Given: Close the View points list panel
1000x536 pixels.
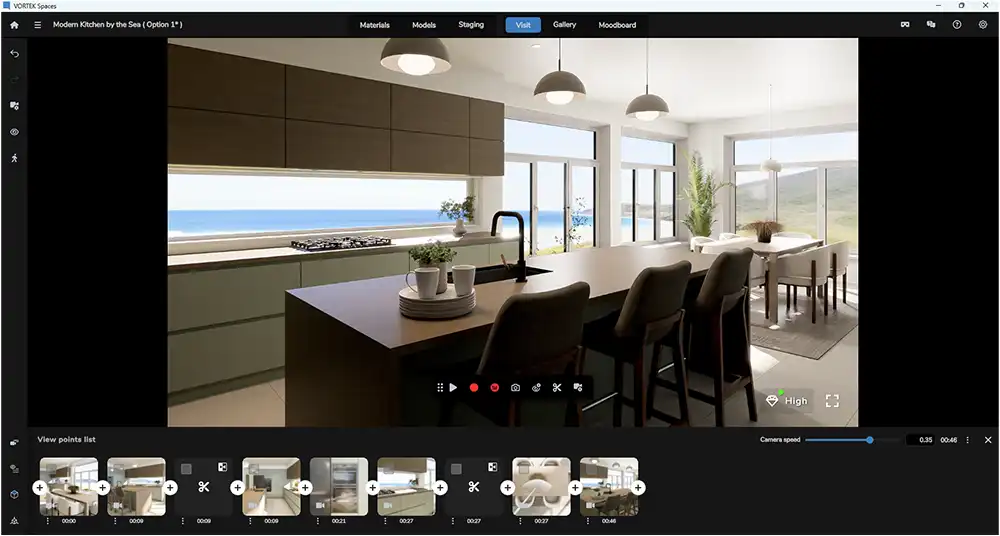Looking at the screenshot, I should (x=988, y=440).
